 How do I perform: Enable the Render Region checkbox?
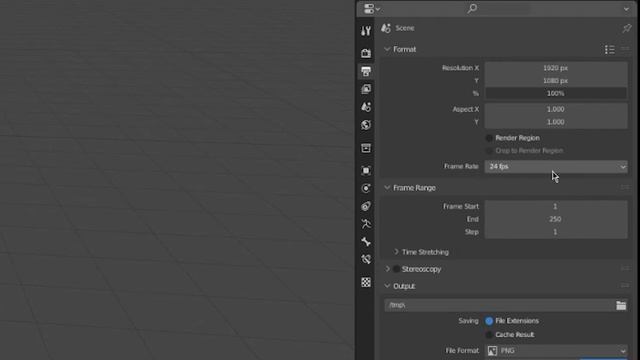489,138
